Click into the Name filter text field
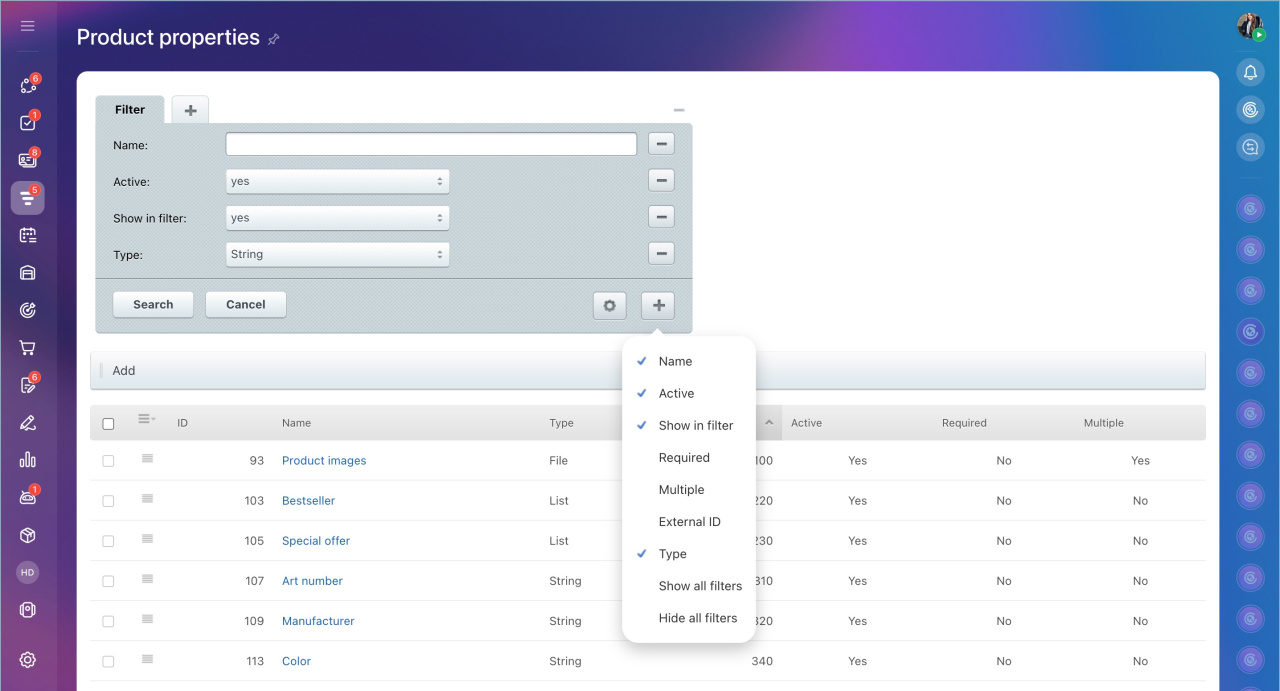 click(x=431, y=145)
